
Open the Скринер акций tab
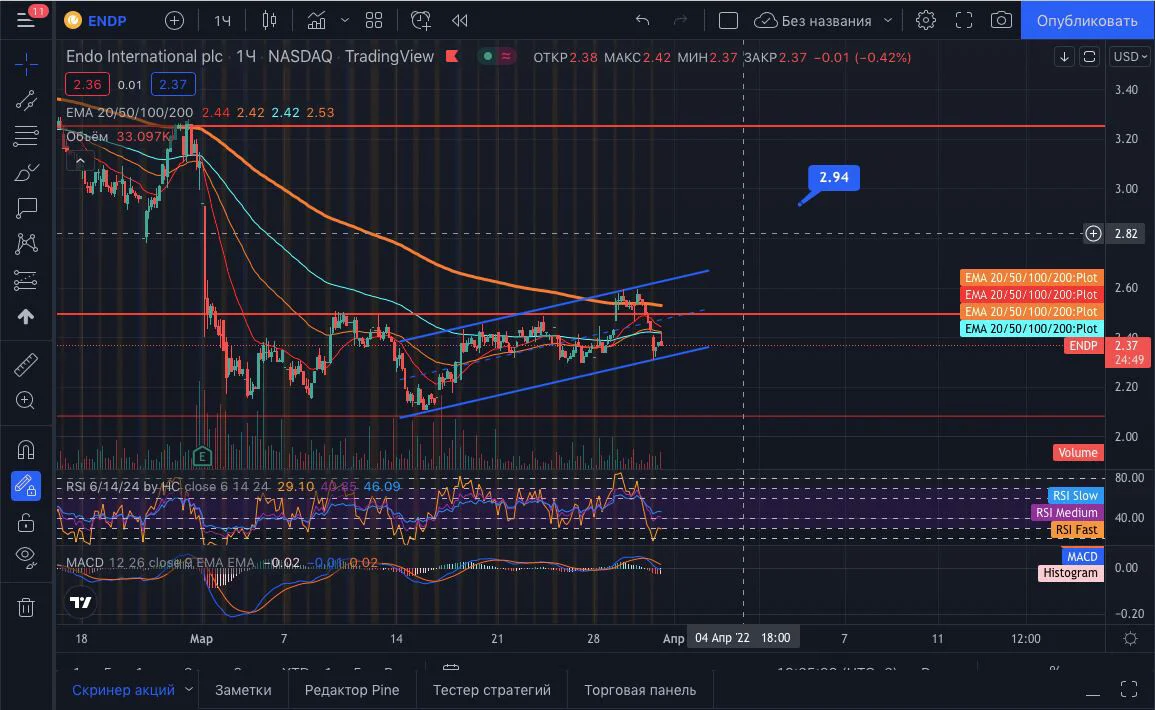pyautogui.click(x=123, y=690)
